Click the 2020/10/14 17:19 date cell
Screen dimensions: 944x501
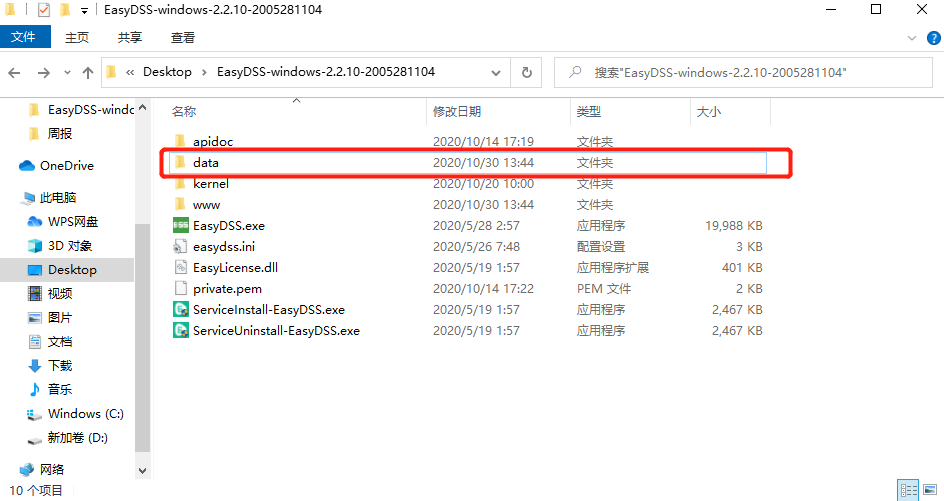483,142
